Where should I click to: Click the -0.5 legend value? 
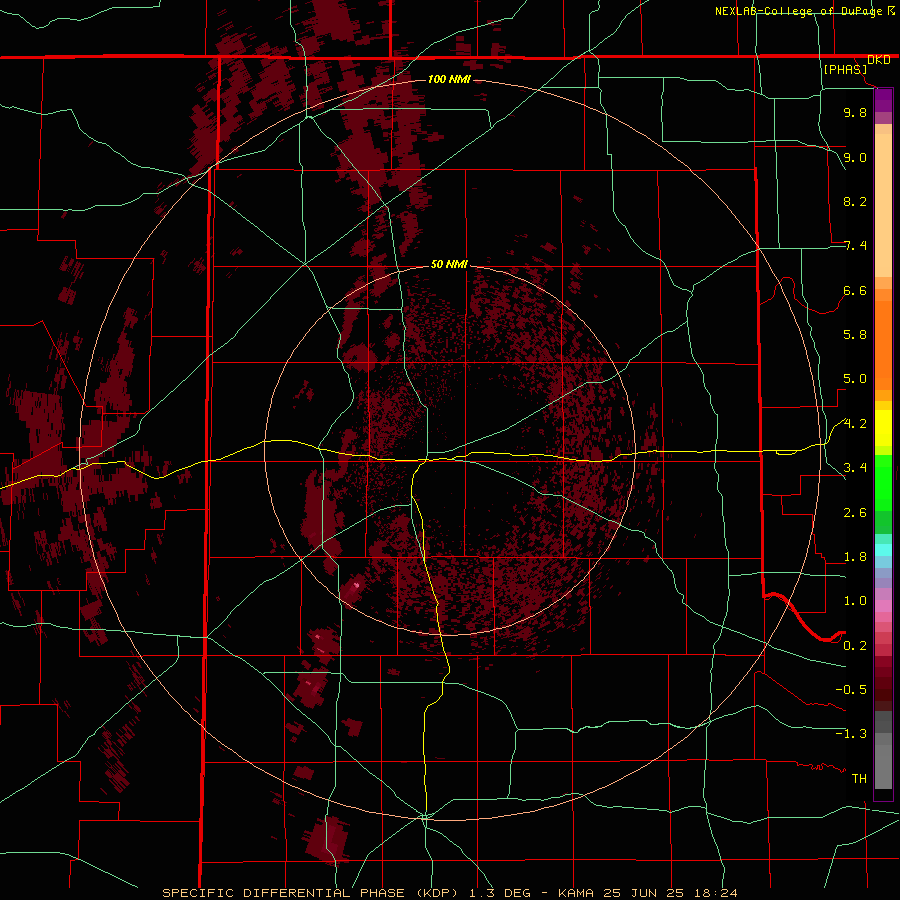click(851, 690)
